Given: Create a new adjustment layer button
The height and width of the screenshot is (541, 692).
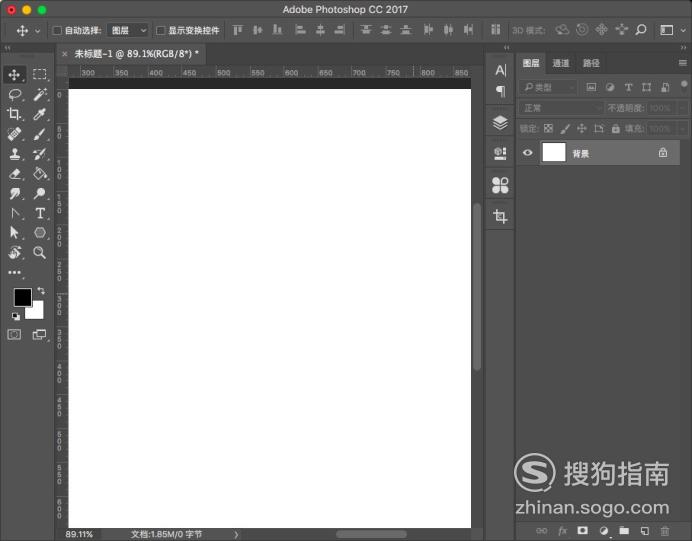Looking at the screenshot, I should pyautogui.click(x=603, y=530).
